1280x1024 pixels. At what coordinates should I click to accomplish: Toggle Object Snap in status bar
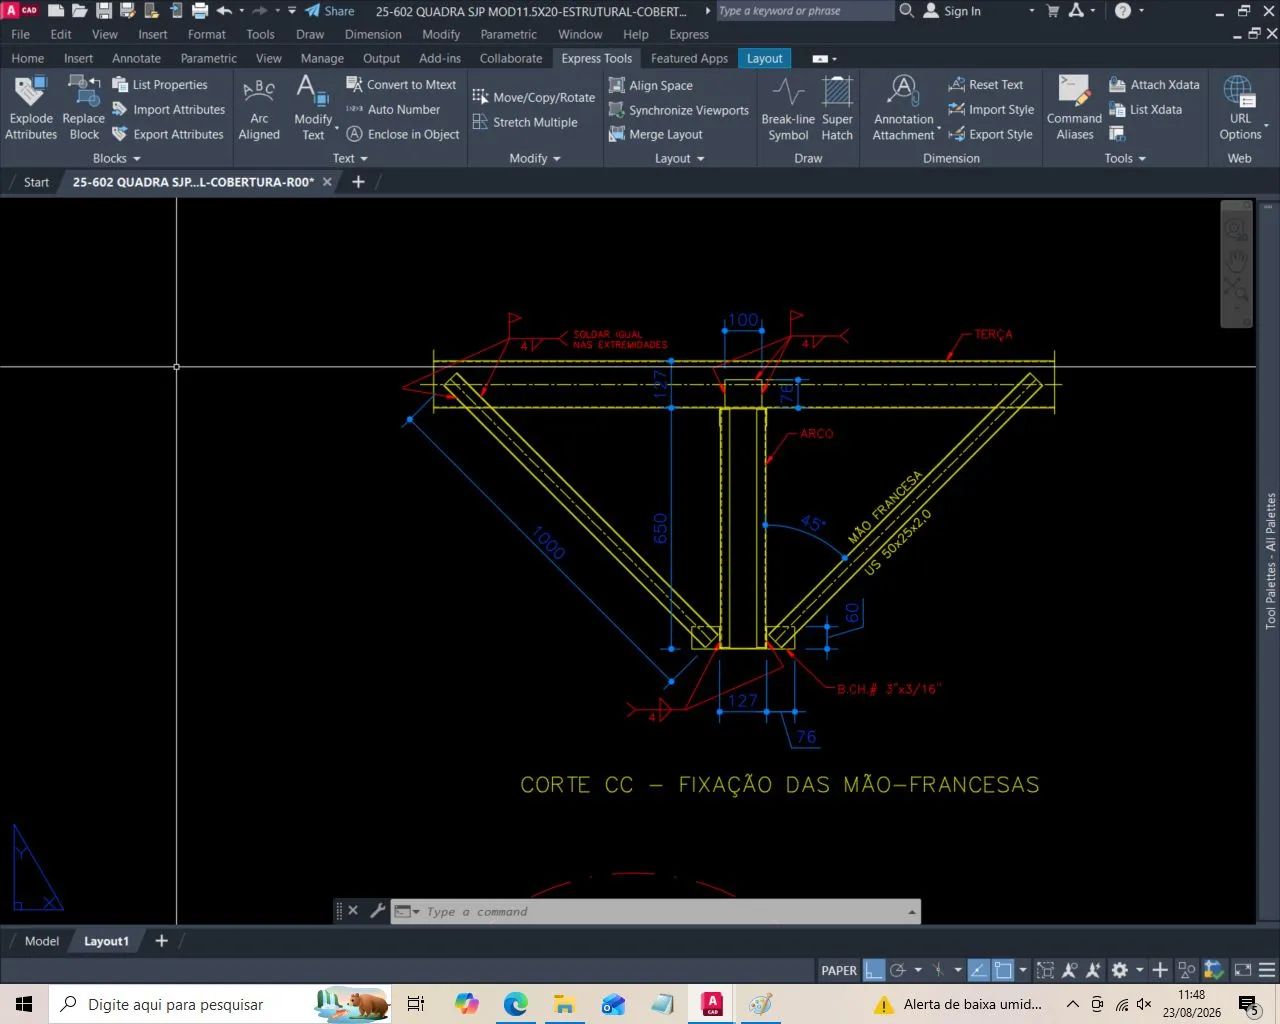[1003, 970]
